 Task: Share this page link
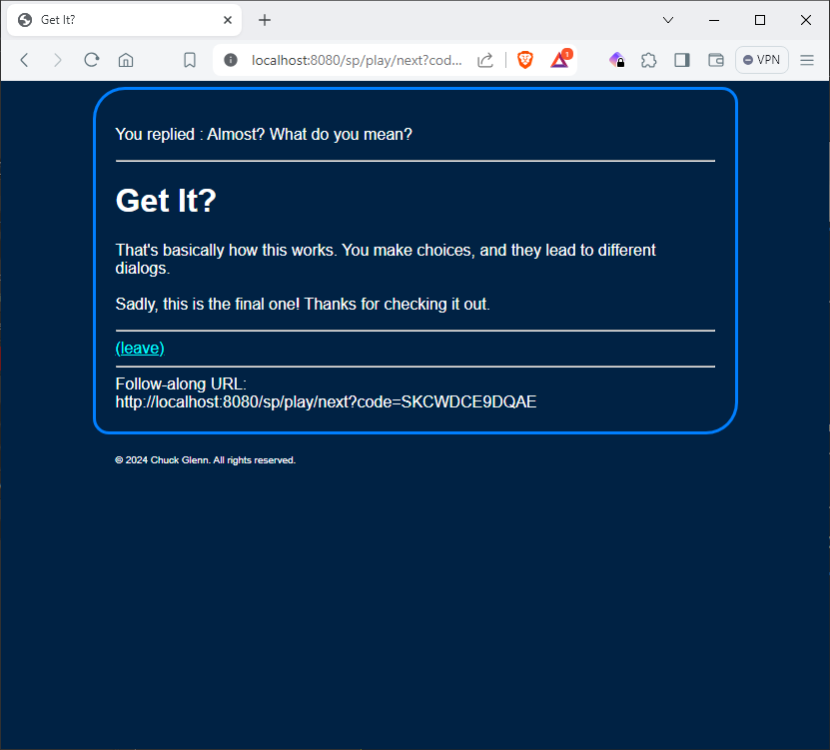(485, 60)
